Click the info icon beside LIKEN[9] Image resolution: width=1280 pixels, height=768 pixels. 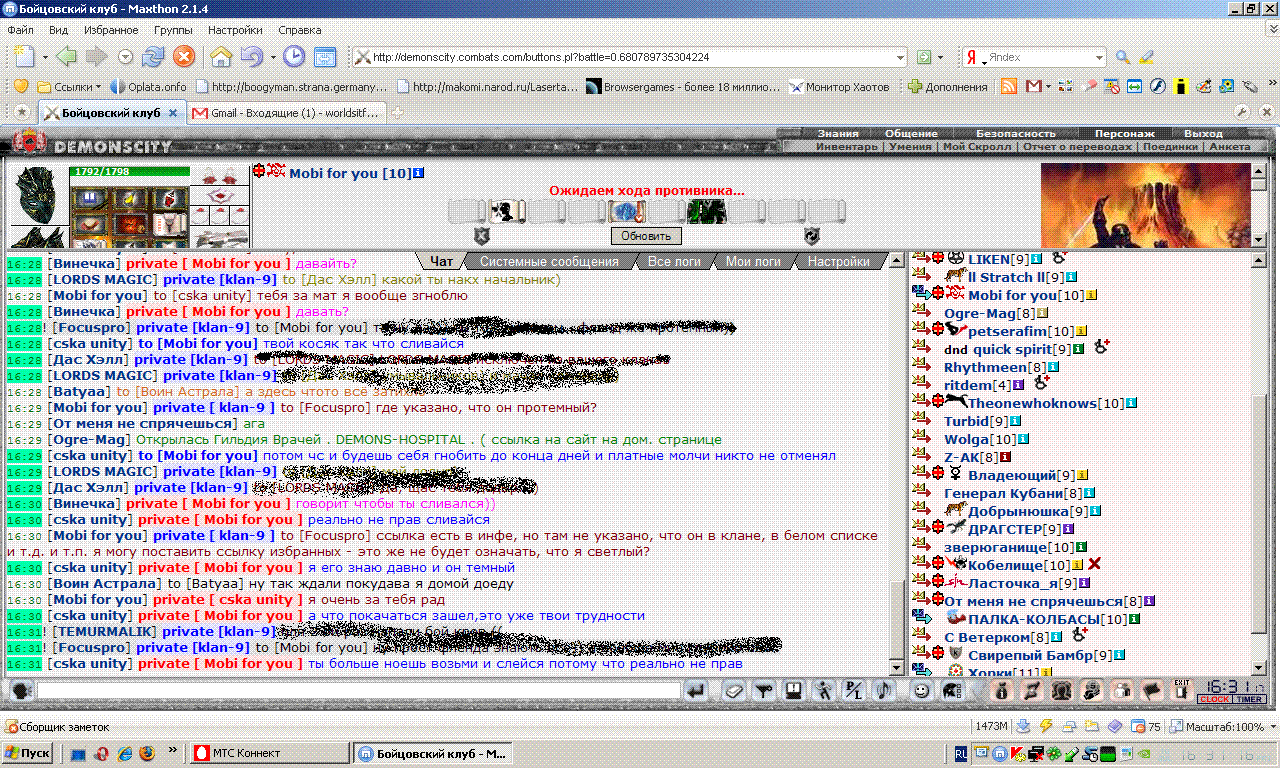tap(1038, 260)
